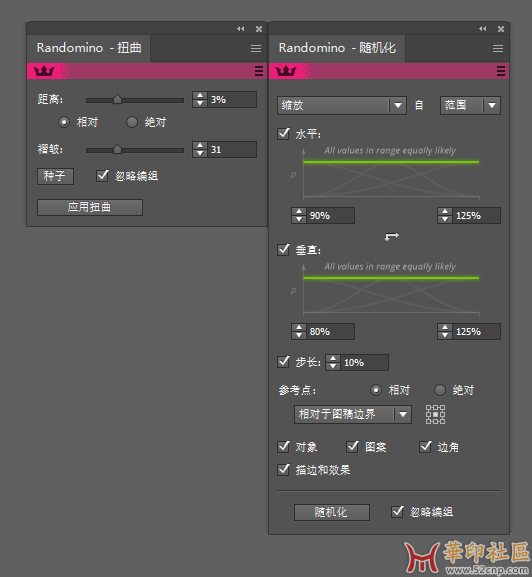Click crown icon in 随机化 panel
532x577 pixels.
click(286, 71)
